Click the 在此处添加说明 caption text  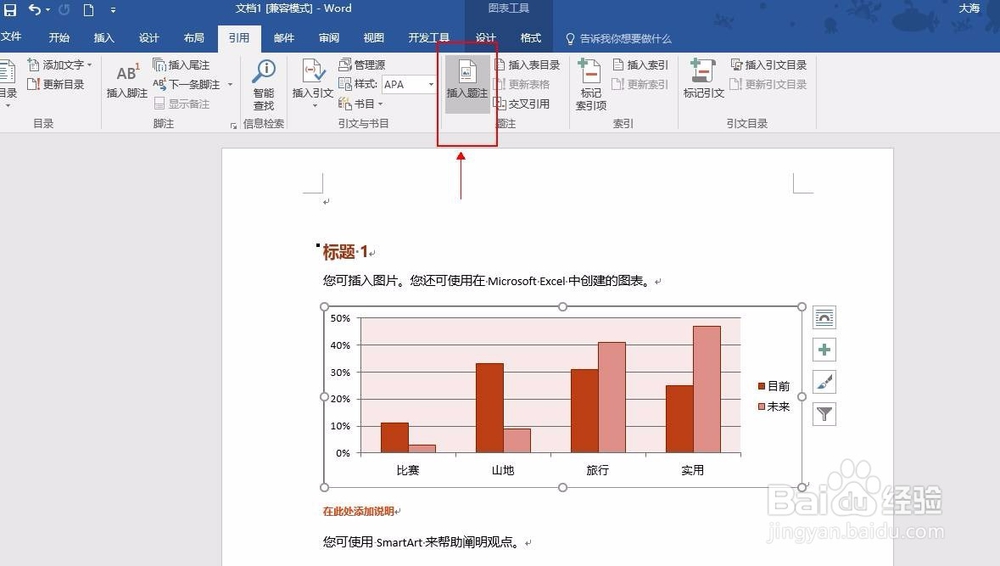click(x=358, y=511)
